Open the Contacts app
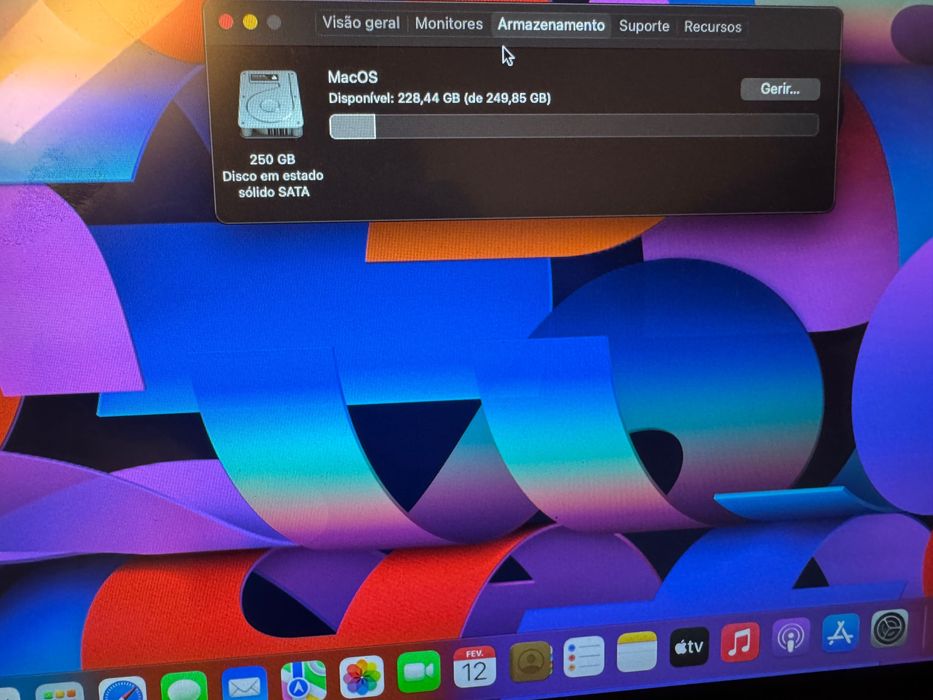933x700 pixels. tap(531, 661)
